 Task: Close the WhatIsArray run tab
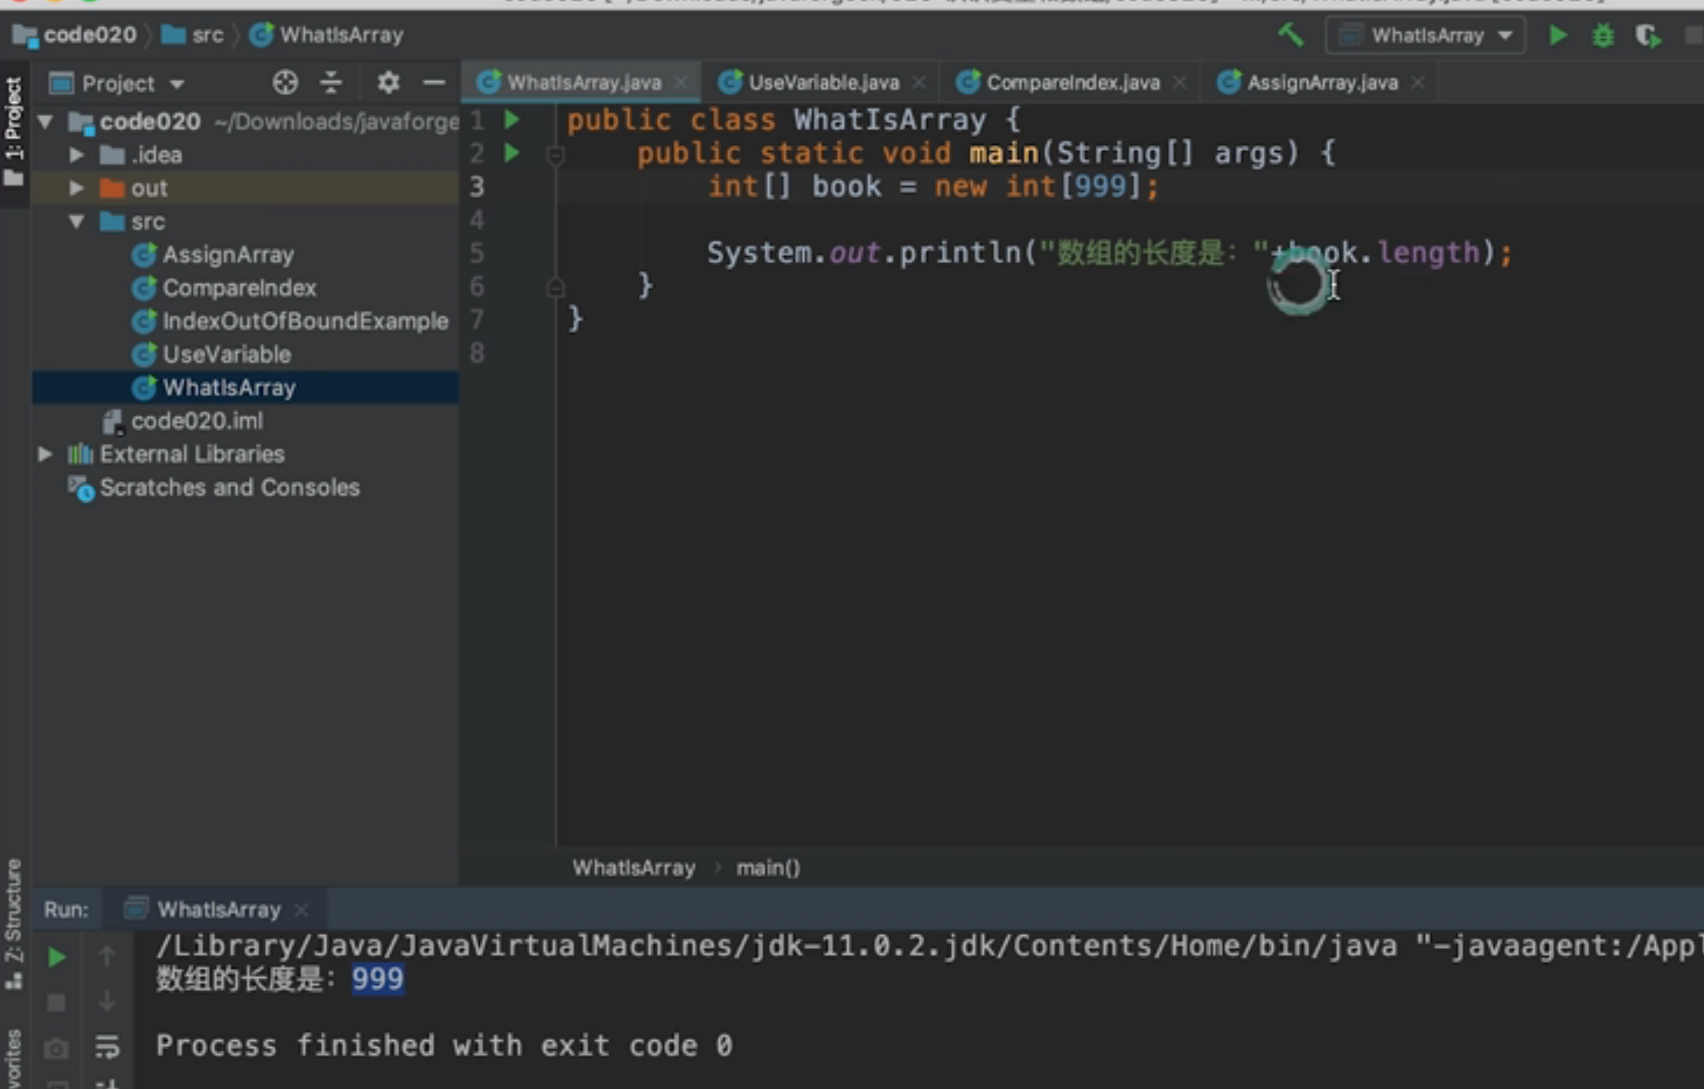(301, 910)
